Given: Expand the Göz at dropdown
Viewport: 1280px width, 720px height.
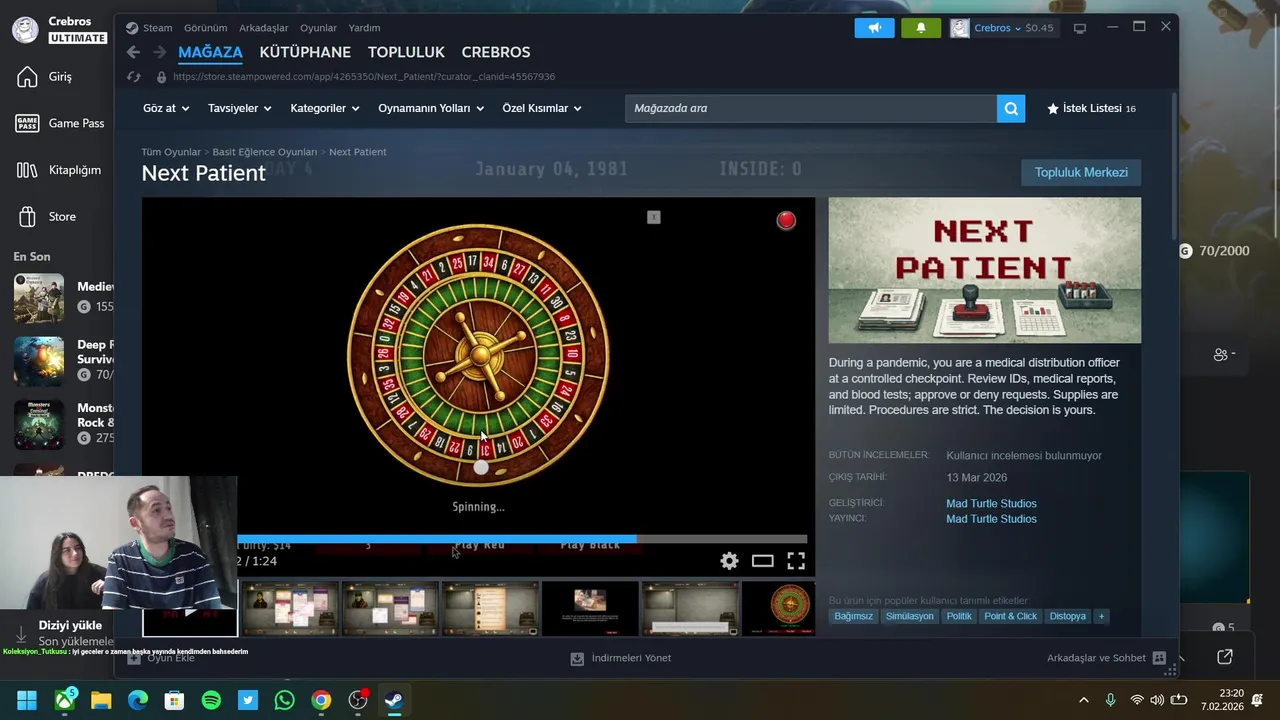Looking at the screenshot, I should (165, 108).
